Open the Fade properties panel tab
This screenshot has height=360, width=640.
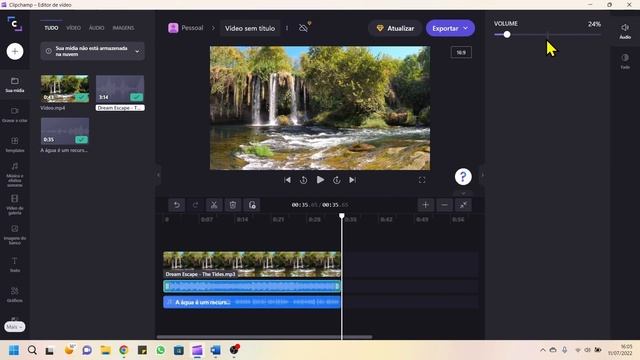[x=625, y=61]
